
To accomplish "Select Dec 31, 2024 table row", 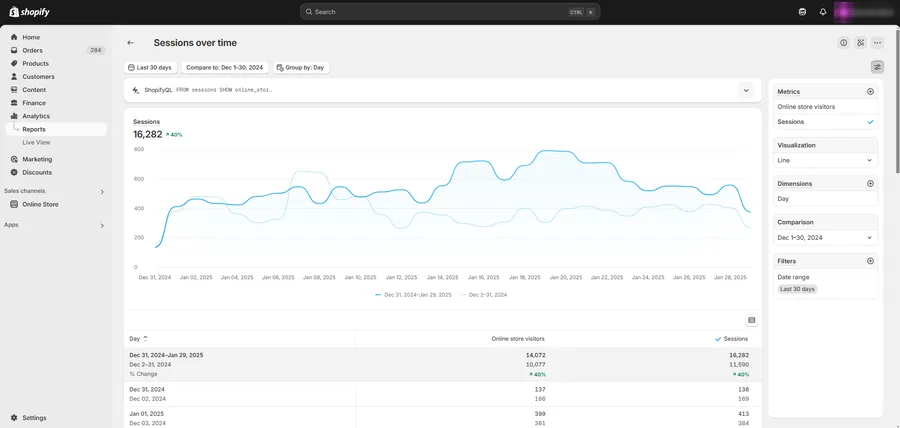I will point(443,394).
